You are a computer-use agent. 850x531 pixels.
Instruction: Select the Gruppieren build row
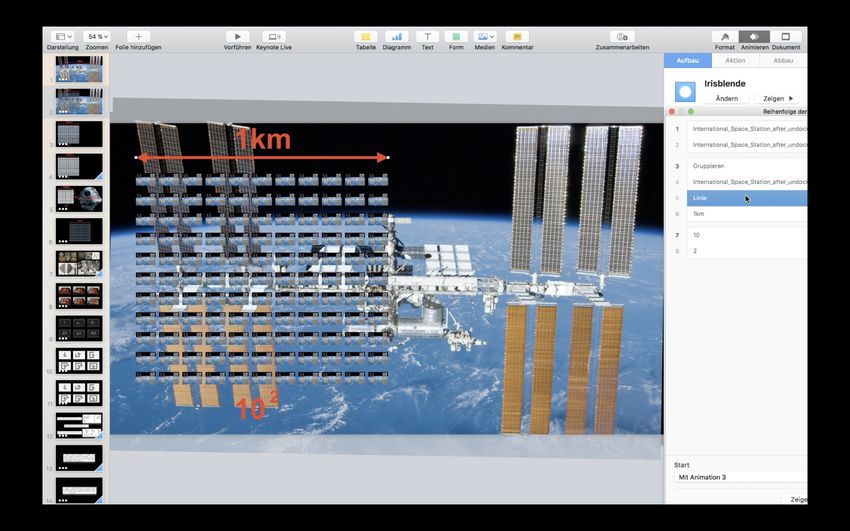[747, 166]
